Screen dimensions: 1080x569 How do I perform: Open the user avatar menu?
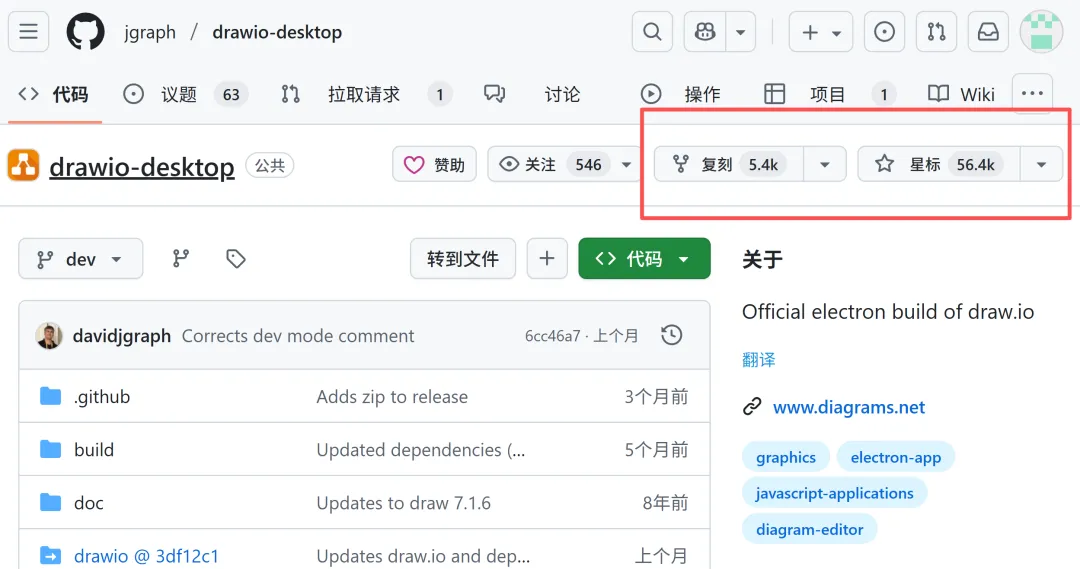tap(1041, 32)
